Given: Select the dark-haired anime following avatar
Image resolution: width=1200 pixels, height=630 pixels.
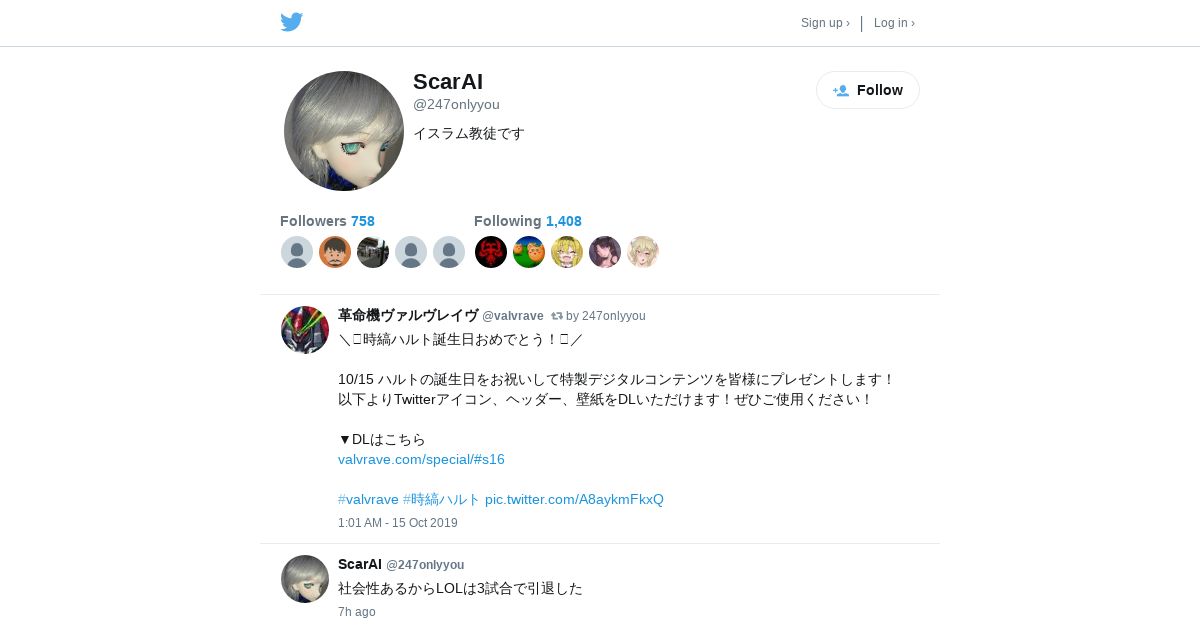Looking at the screenshot, I should [x=605, y=252].
